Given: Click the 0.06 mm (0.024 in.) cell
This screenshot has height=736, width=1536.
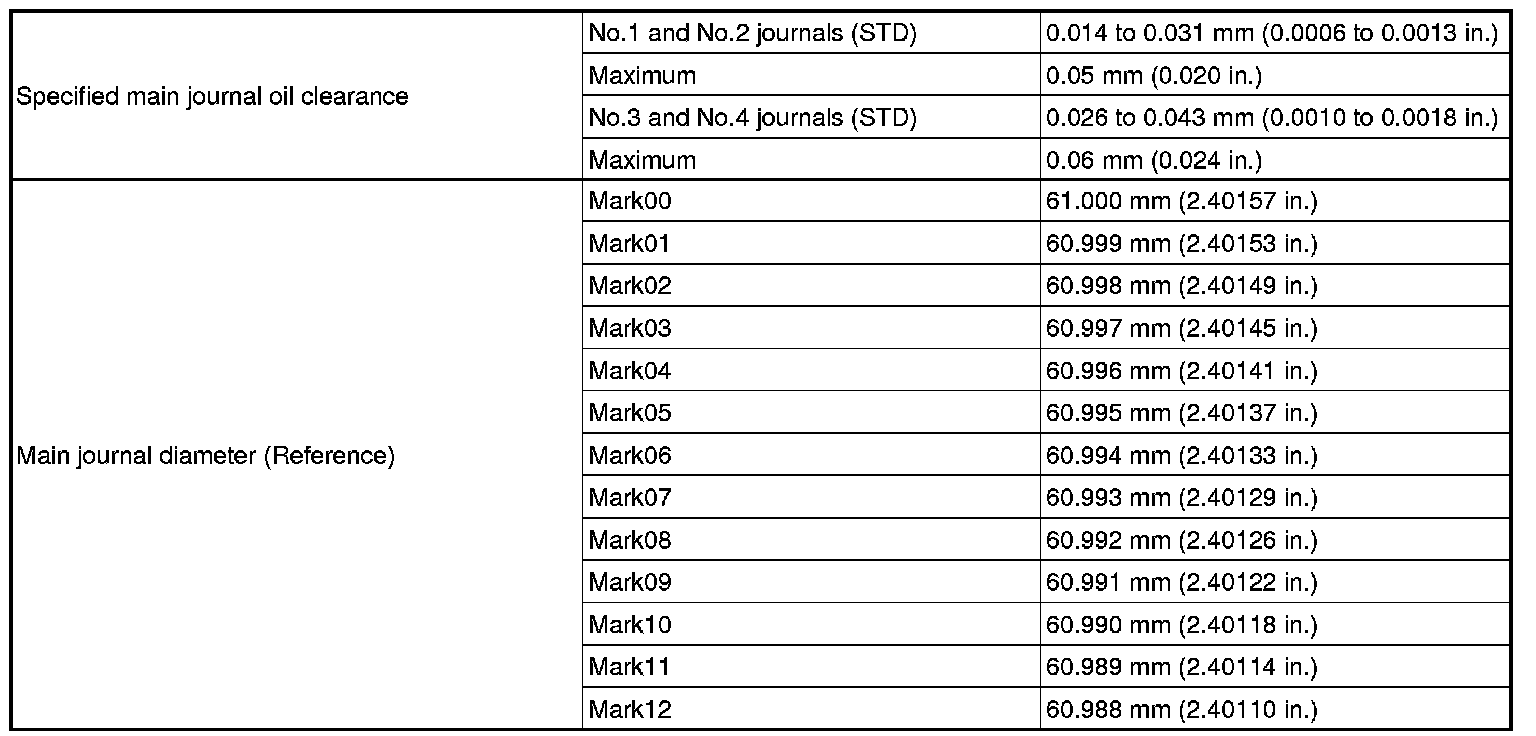Looking at the screenshot, I should coord(1274,159).
